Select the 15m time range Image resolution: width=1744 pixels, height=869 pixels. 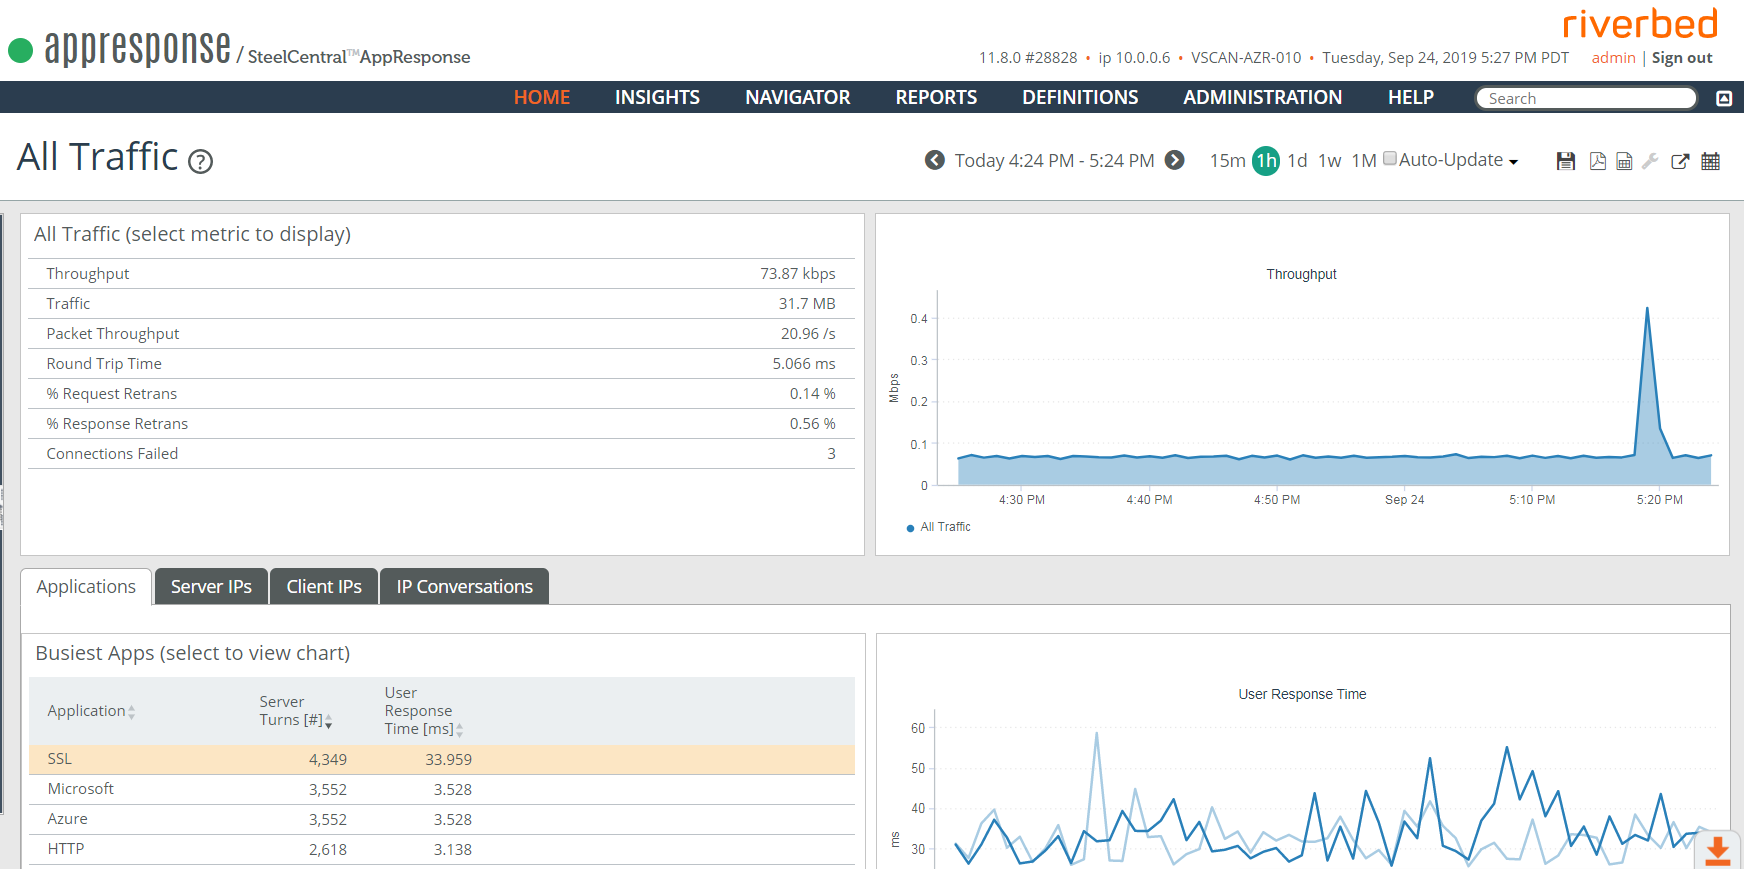click(1228, 161)
